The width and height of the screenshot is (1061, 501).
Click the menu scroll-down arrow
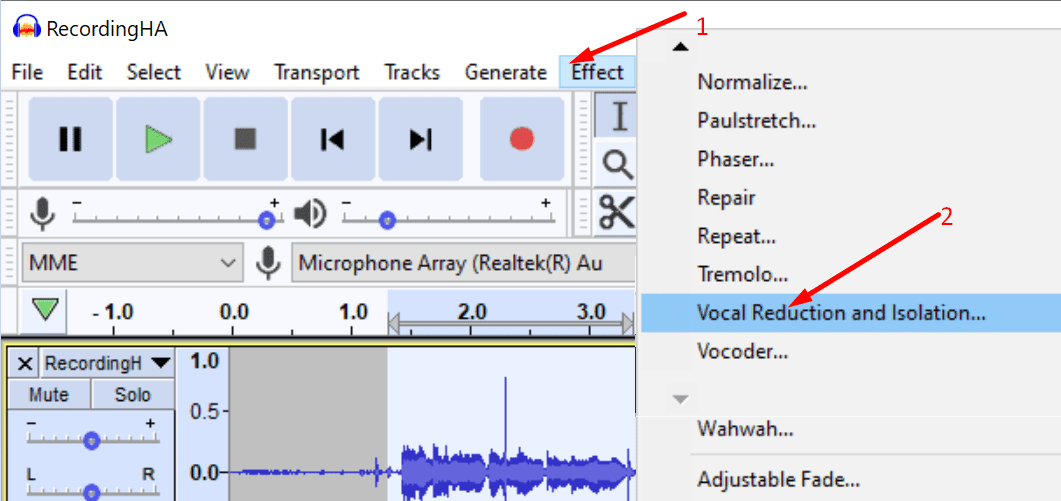click(681, 399)
